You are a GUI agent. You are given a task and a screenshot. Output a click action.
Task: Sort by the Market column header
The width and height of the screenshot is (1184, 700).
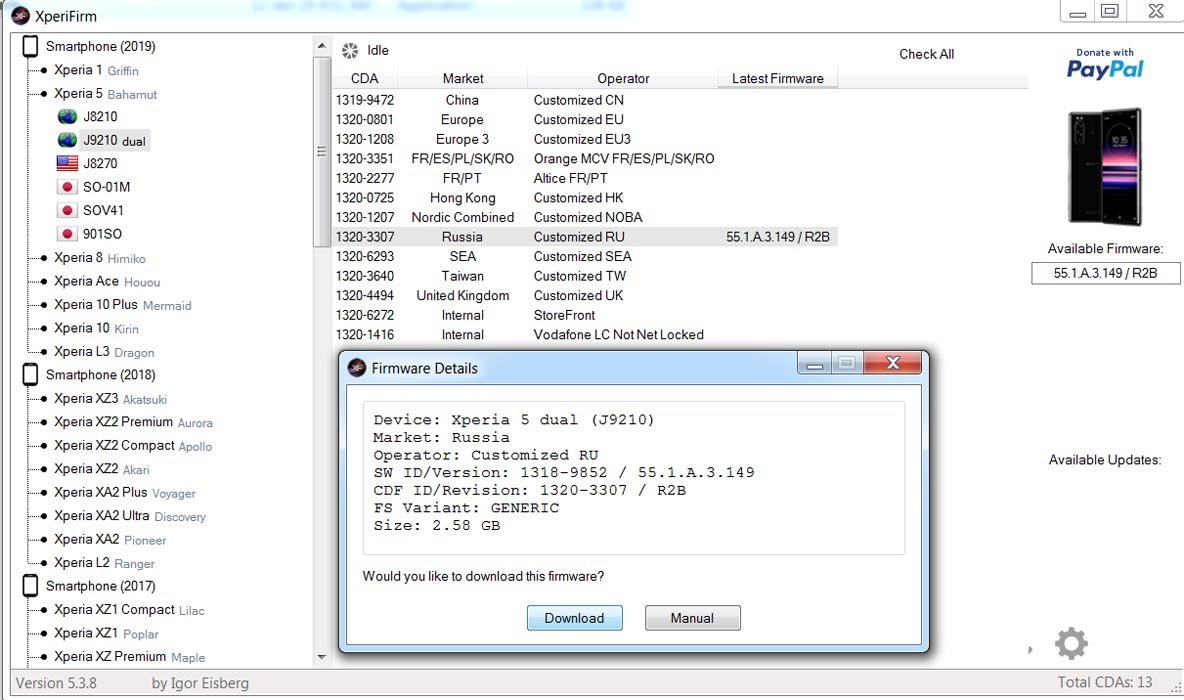click(462, 79)
